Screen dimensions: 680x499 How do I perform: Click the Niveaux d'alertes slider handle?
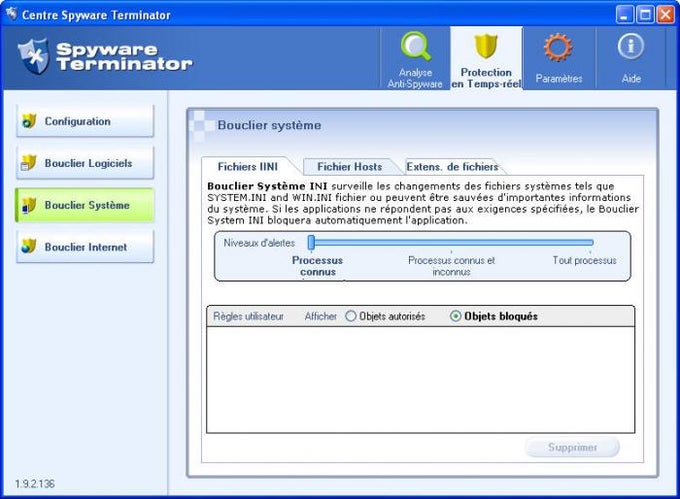pyautogui.click(x=311, y=243)
